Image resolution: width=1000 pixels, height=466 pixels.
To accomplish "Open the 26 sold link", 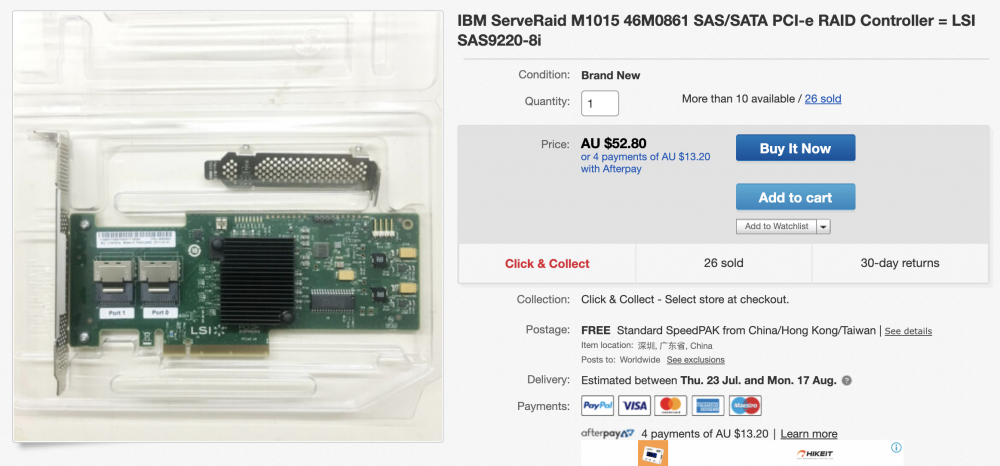I will click(x=823, y=99).
